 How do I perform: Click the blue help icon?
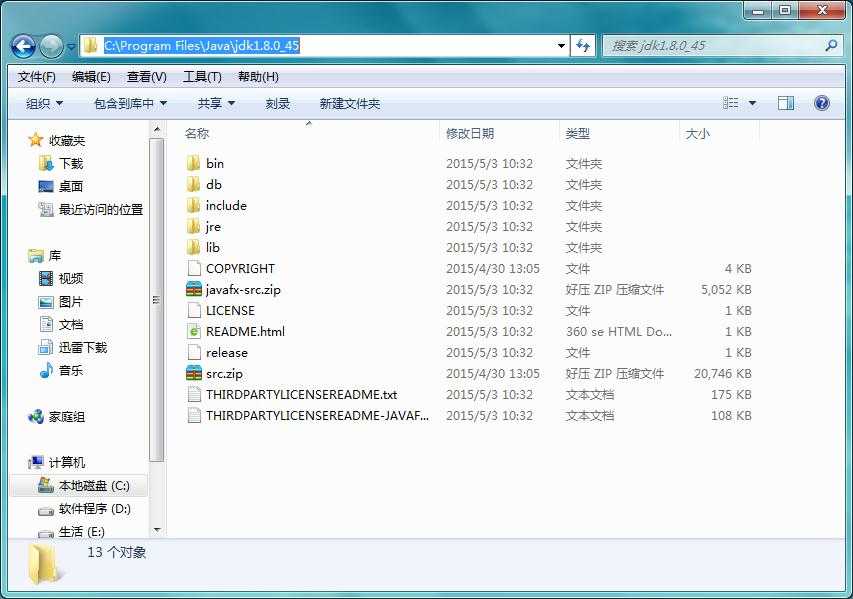(821, 103)
